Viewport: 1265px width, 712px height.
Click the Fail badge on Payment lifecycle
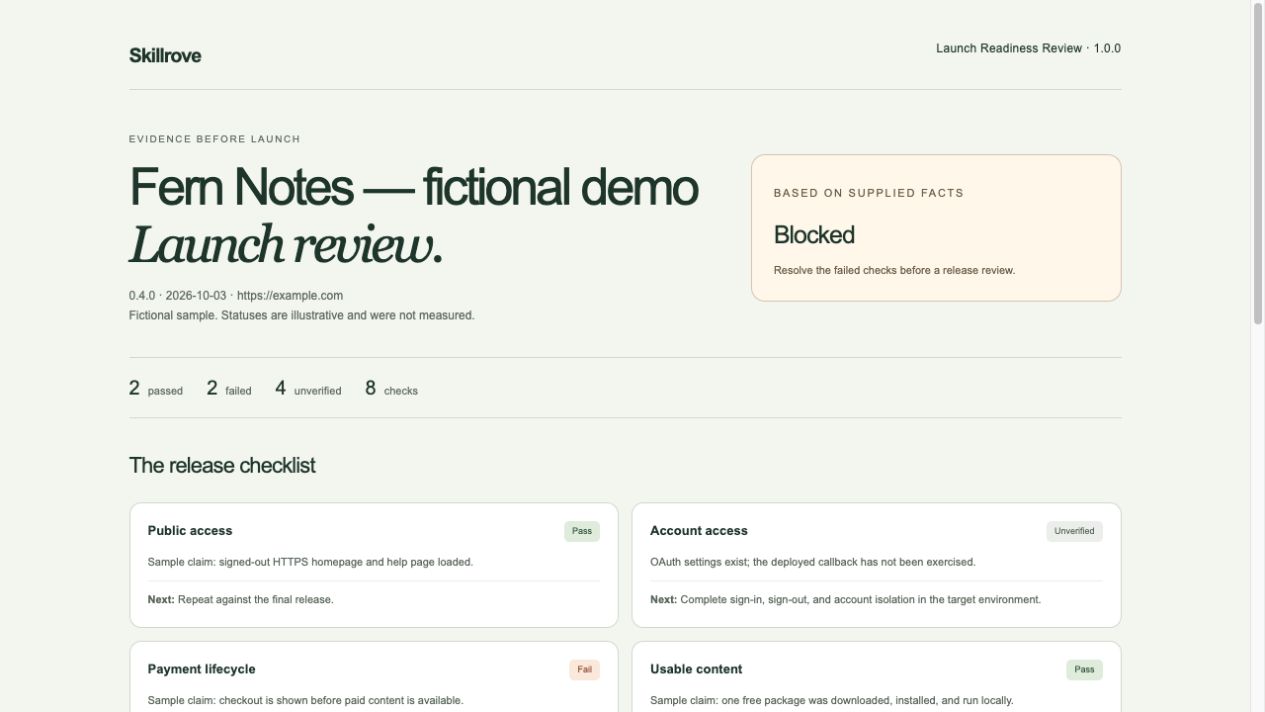click(x=584, y=670)
